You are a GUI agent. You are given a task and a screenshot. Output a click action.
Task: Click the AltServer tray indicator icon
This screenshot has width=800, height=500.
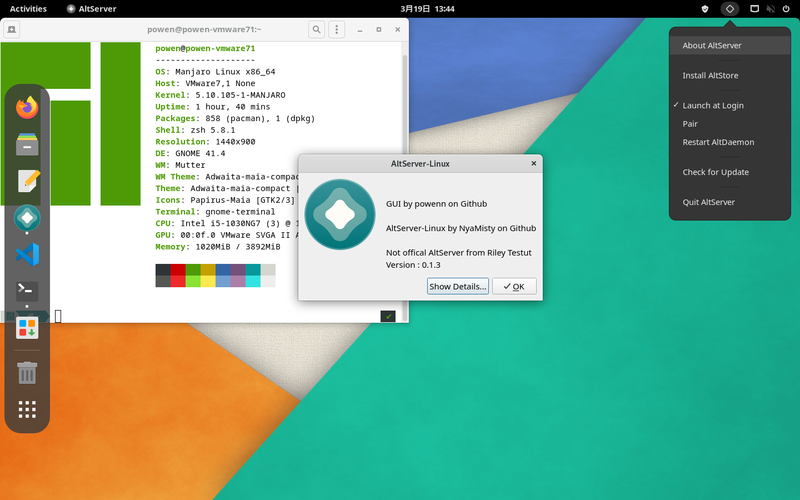click(730, 9)
